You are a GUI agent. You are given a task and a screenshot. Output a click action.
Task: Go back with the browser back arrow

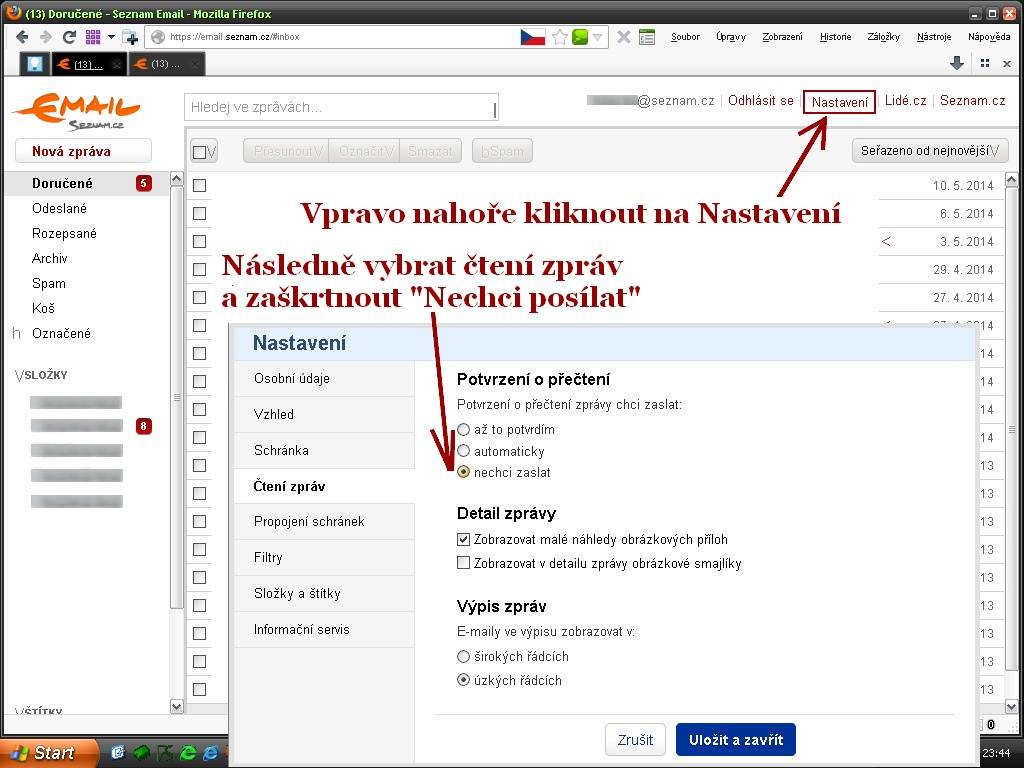coord(22,37)
